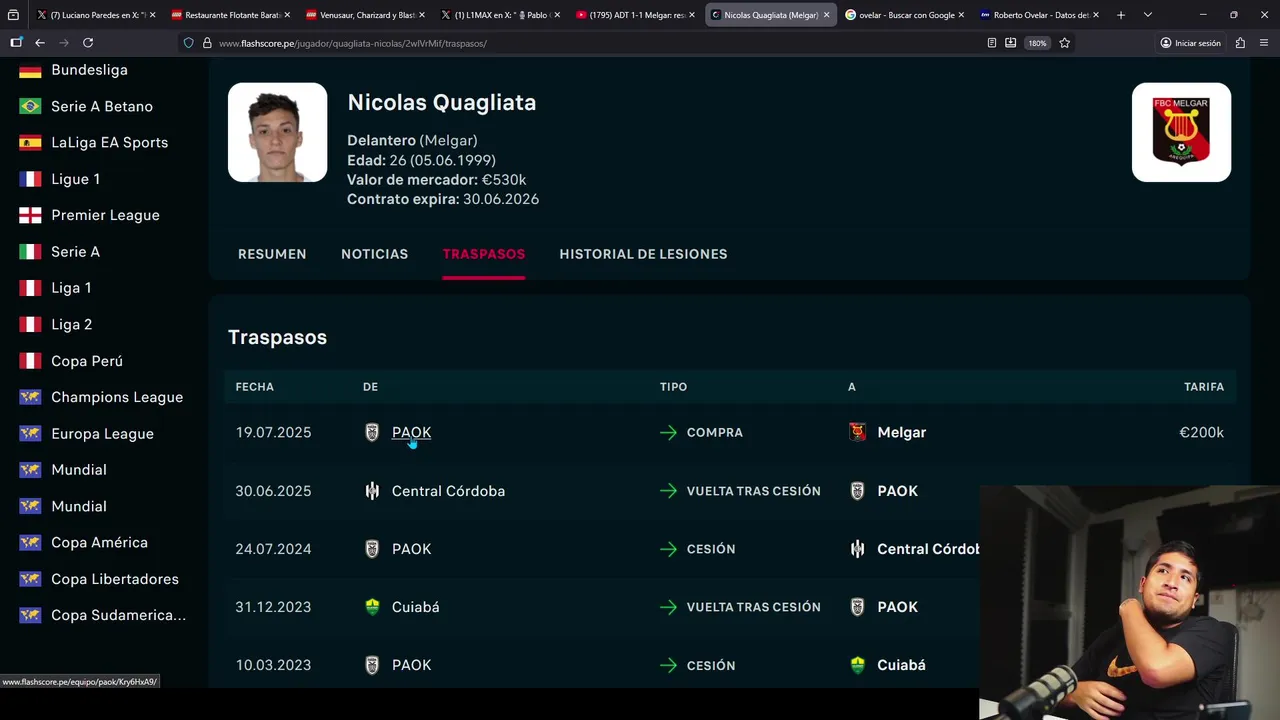Click the PAOK link in 19.07.2025 row
1280x720 pixels.
click(x=411, y=432)
